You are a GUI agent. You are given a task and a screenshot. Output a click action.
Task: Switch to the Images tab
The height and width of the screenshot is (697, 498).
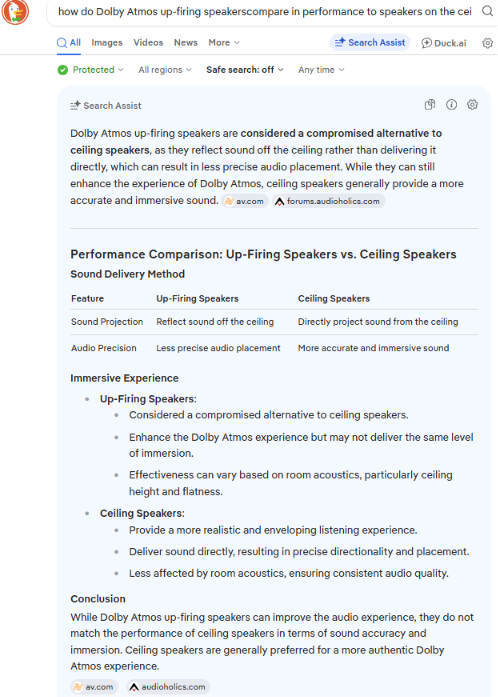[107, 43]
